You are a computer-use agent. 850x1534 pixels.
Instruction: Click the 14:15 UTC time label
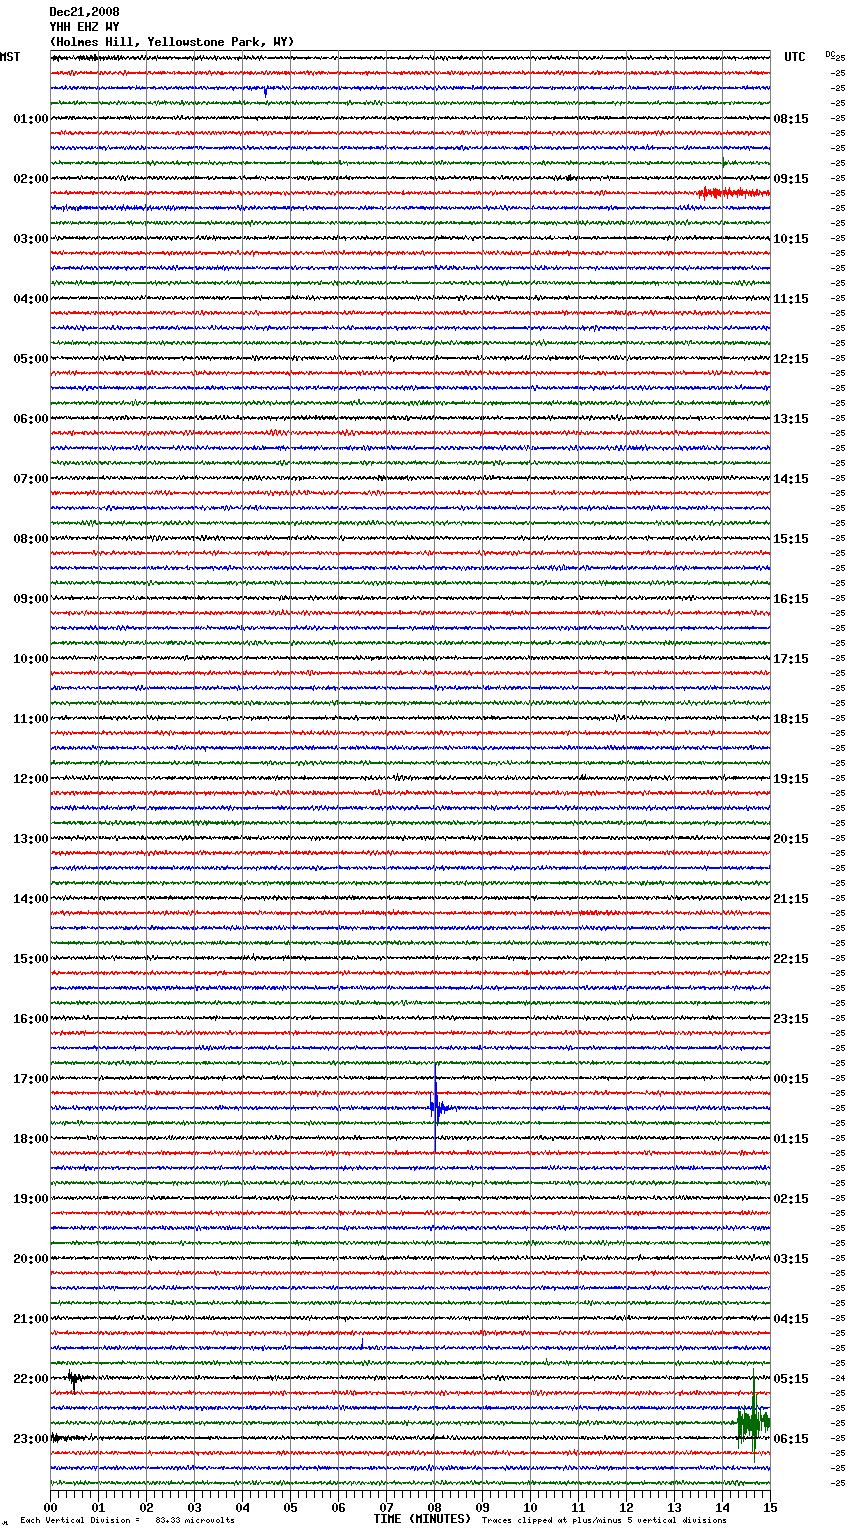click(x=791, y=479)
